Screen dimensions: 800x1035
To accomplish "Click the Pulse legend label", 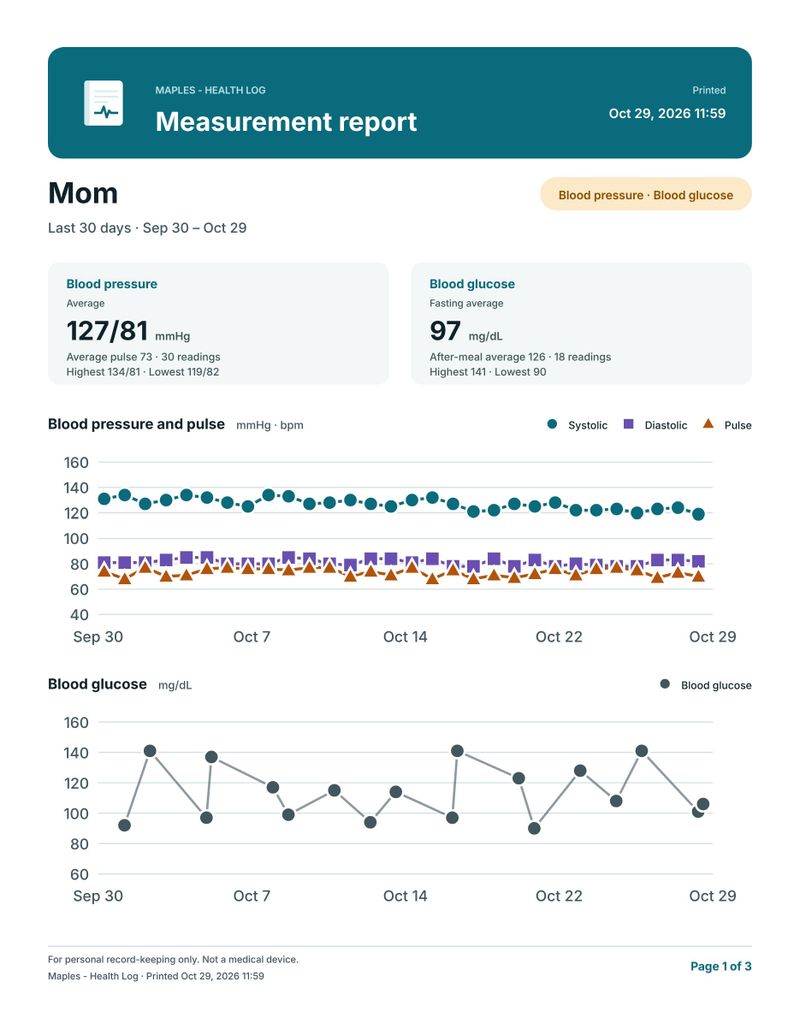I will click(x=738, y=425).
